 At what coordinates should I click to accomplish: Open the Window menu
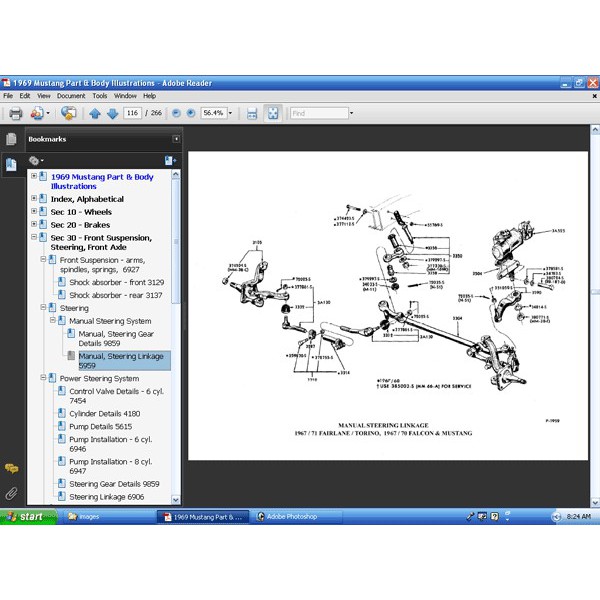(125, 96)
